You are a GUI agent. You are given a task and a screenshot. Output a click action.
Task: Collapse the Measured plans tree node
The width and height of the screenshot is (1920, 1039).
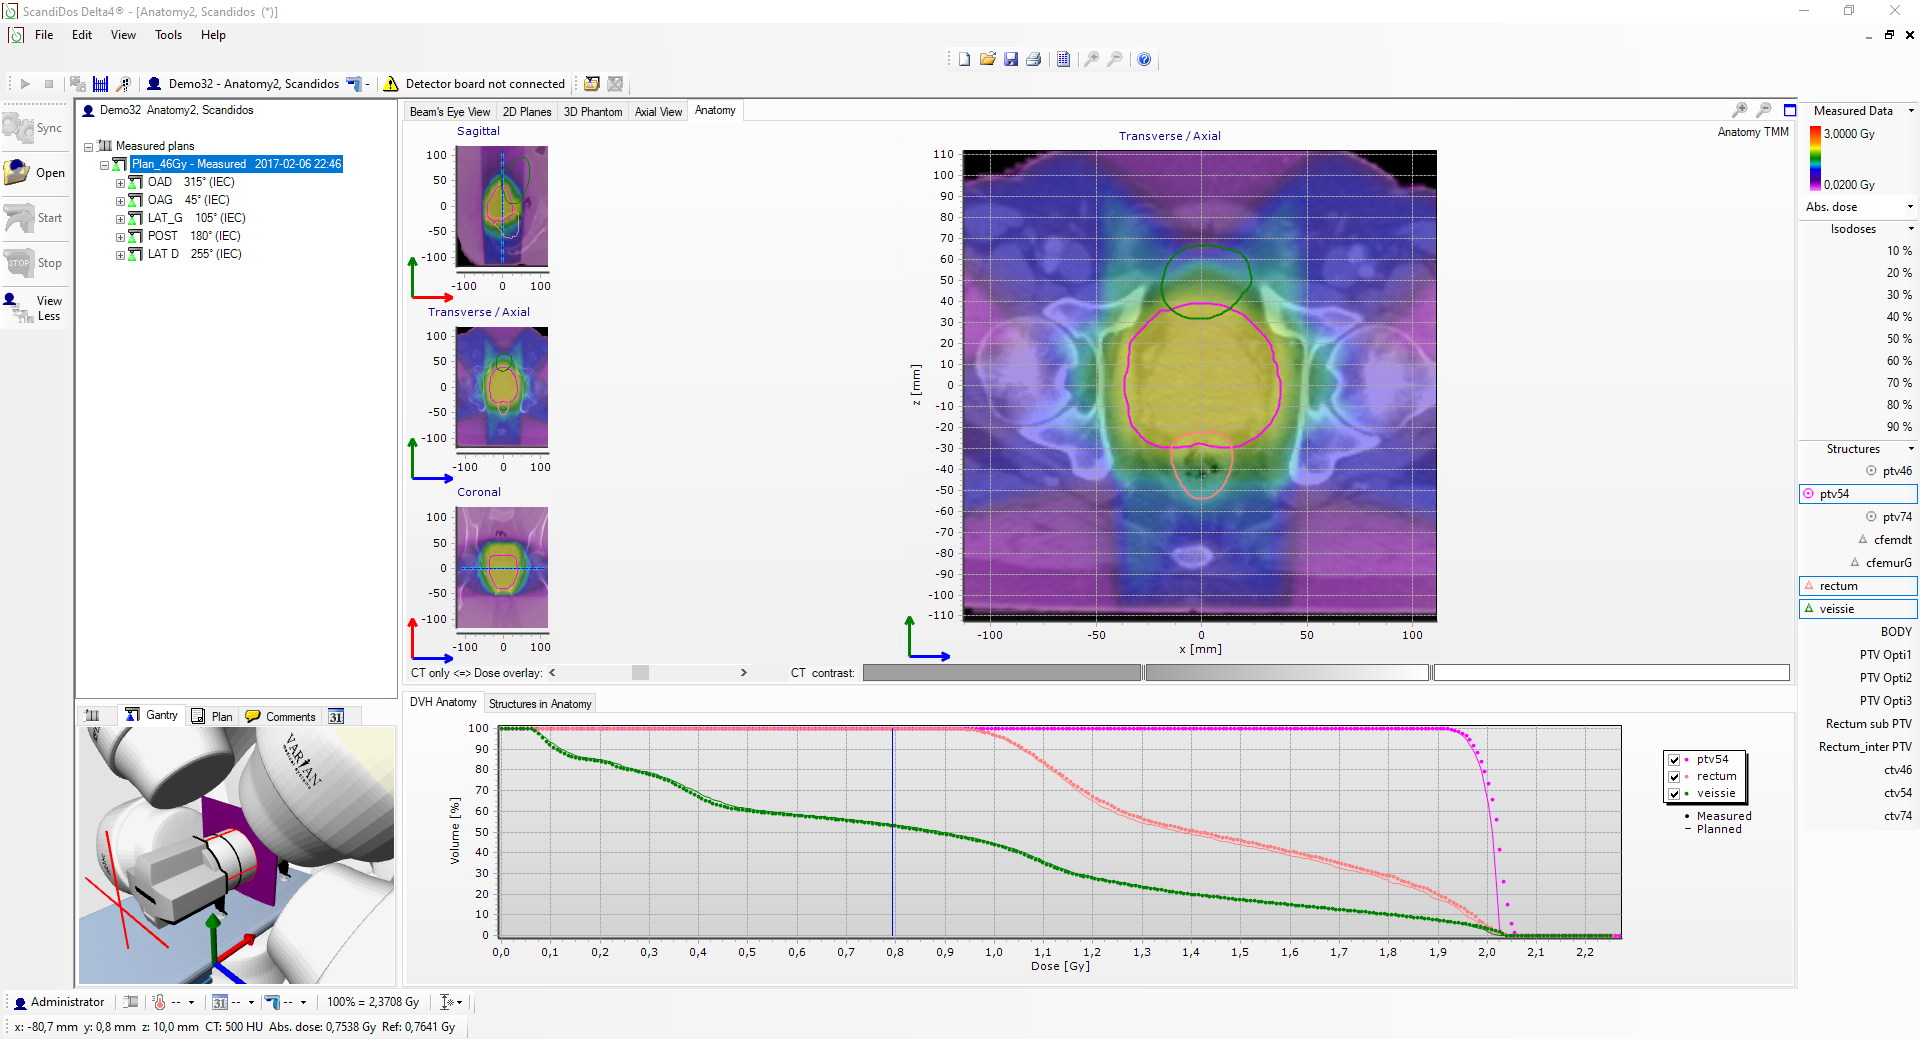point(89,147)
